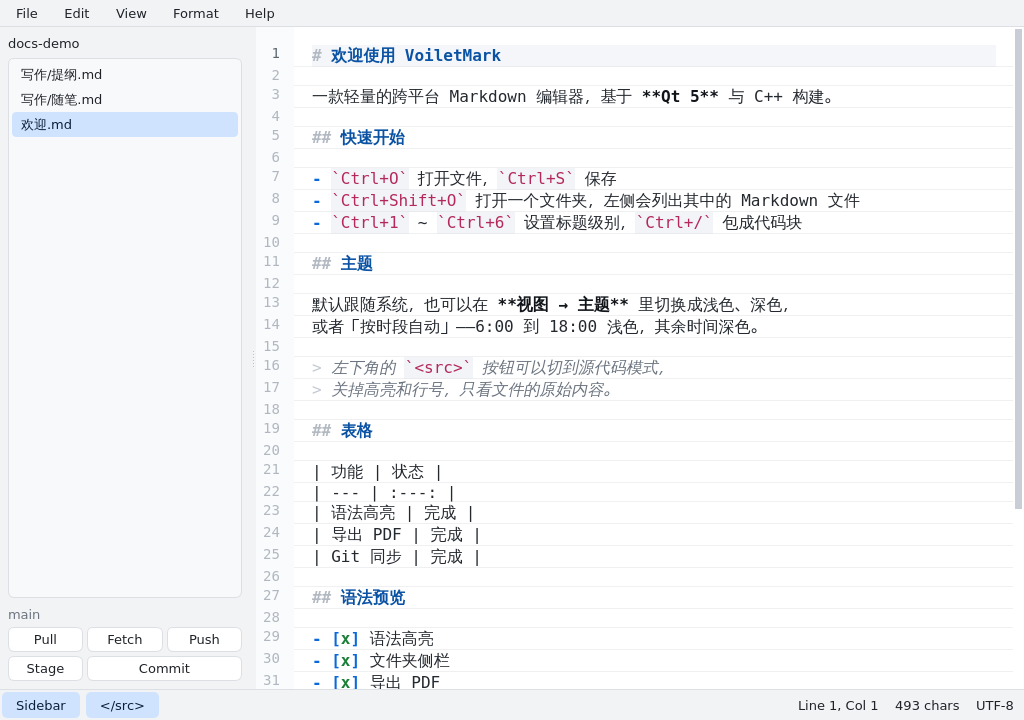
Task: Open the View menu
Action: [x=131, y=13]
